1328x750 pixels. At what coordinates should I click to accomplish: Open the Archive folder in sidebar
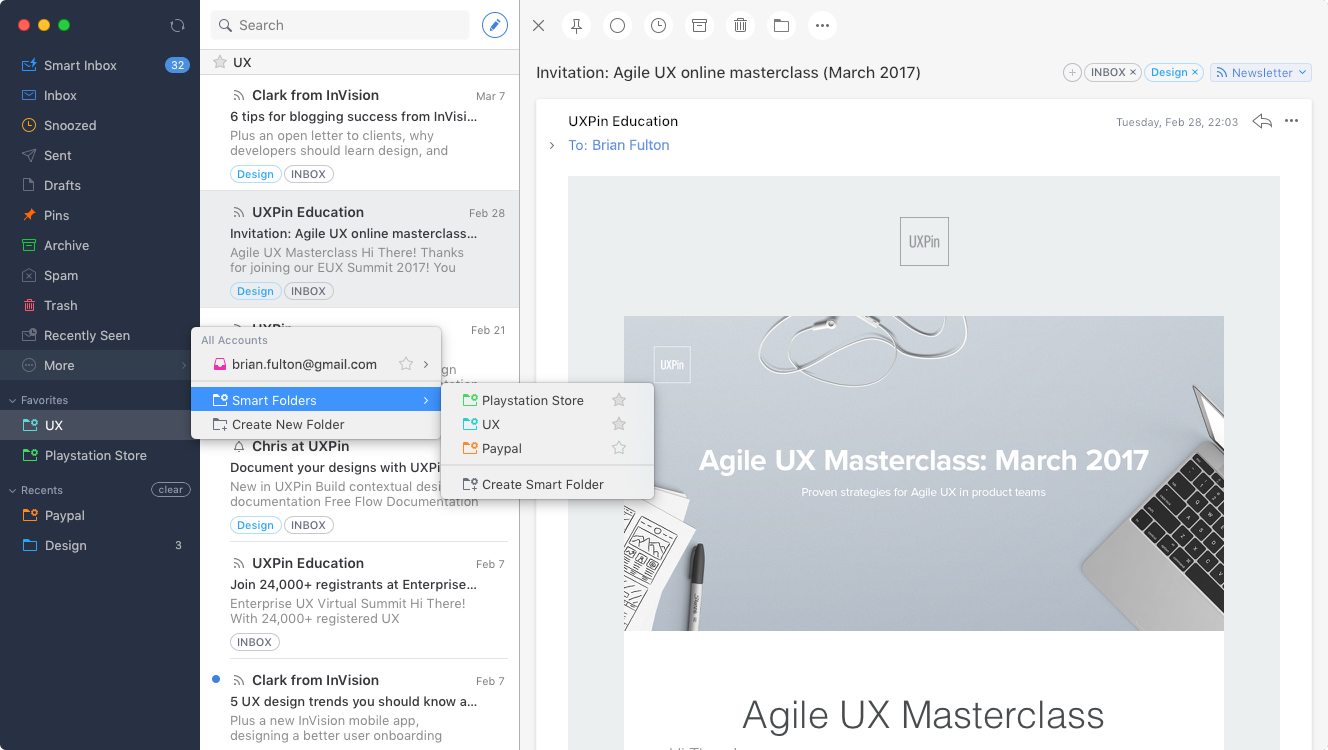[100, 245]
